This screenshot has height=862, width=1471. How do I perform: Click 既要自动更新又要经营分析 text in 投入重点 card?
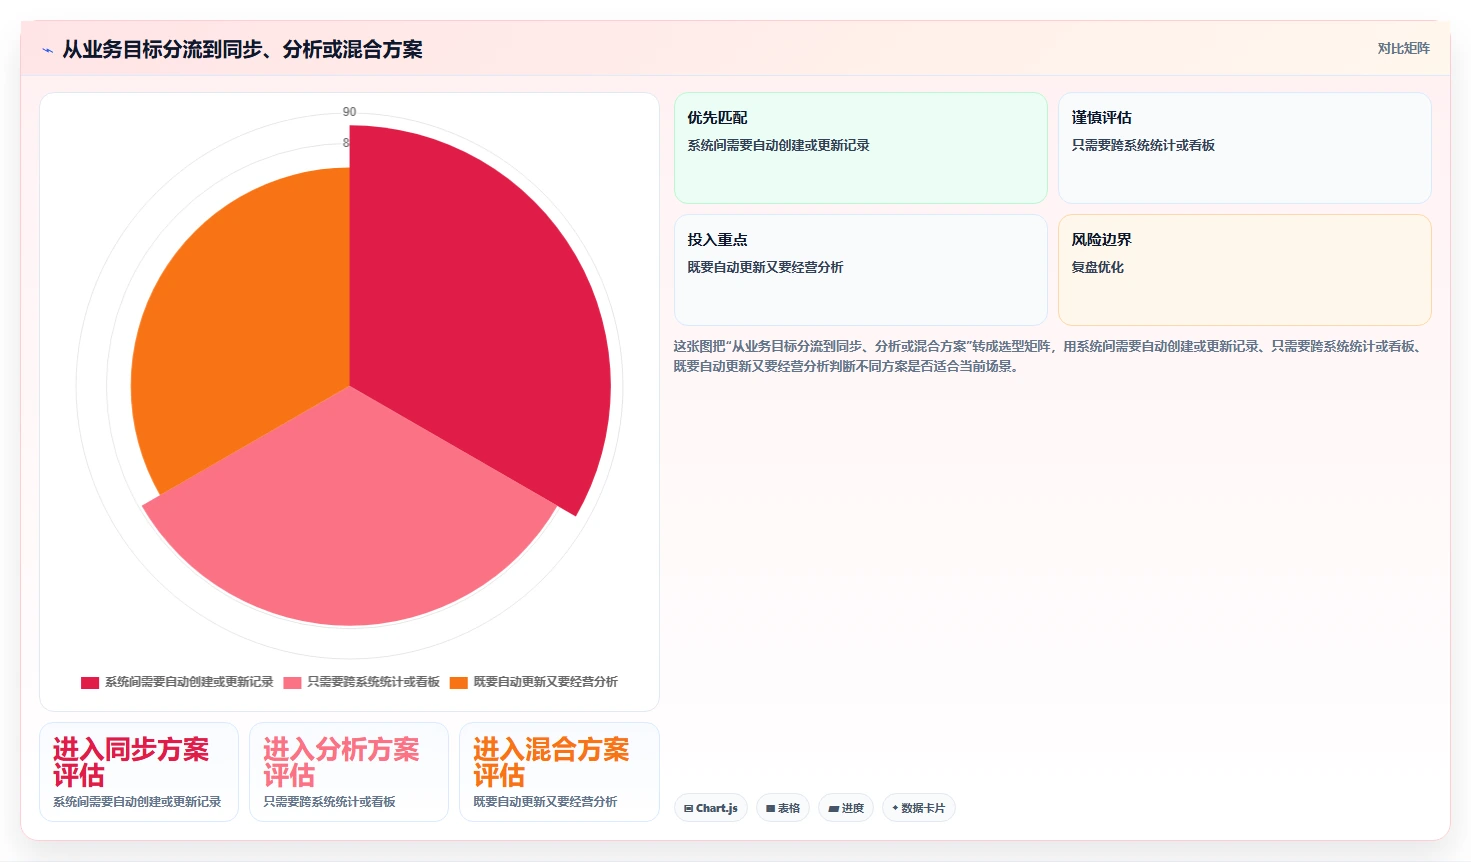click(x=765, y=267)
